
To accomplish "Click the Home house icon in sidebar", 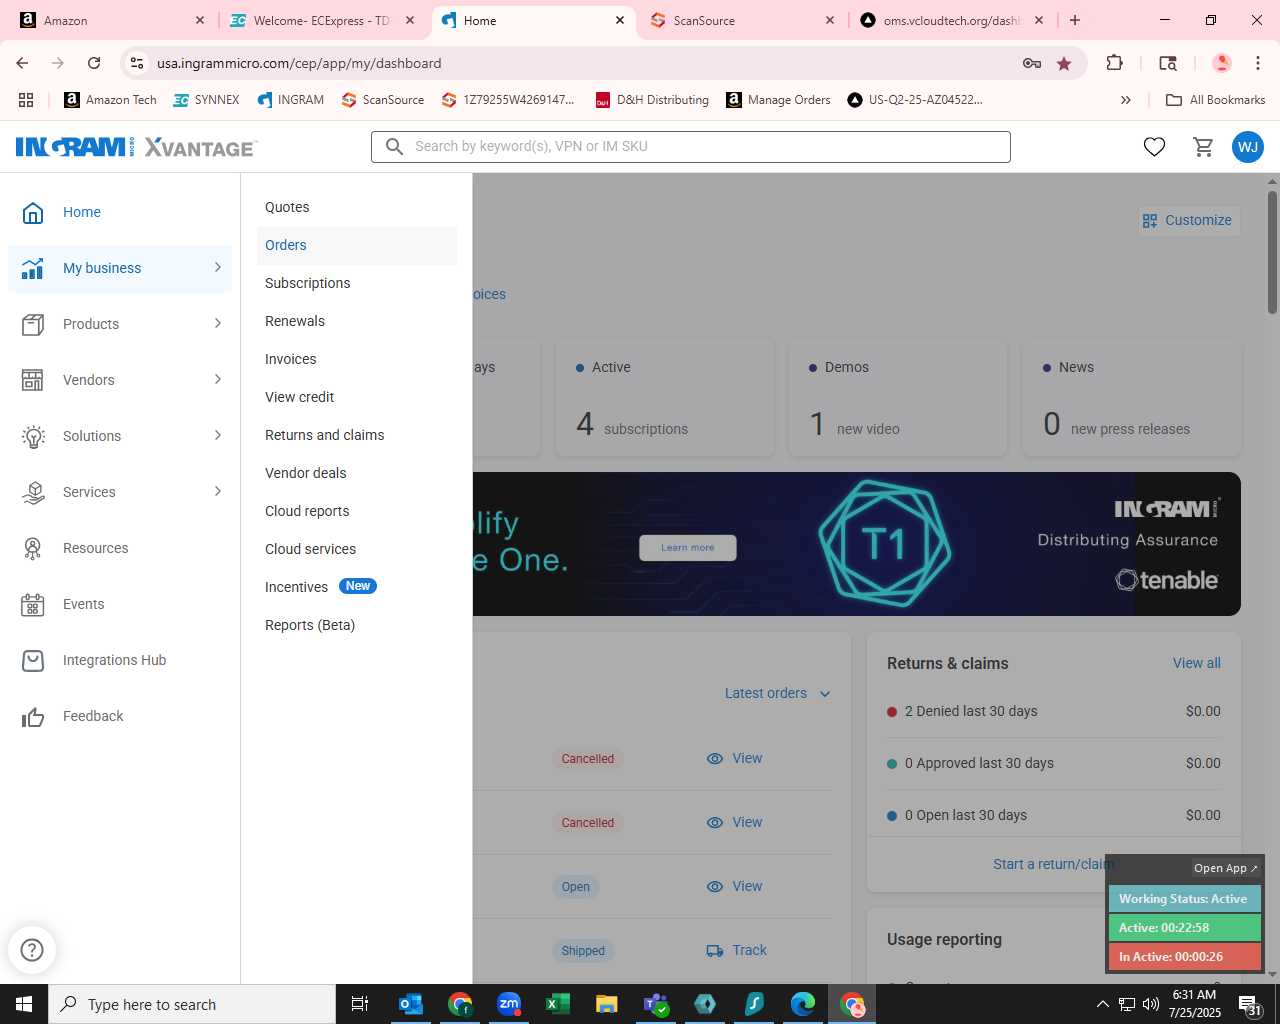I will 33,212.
